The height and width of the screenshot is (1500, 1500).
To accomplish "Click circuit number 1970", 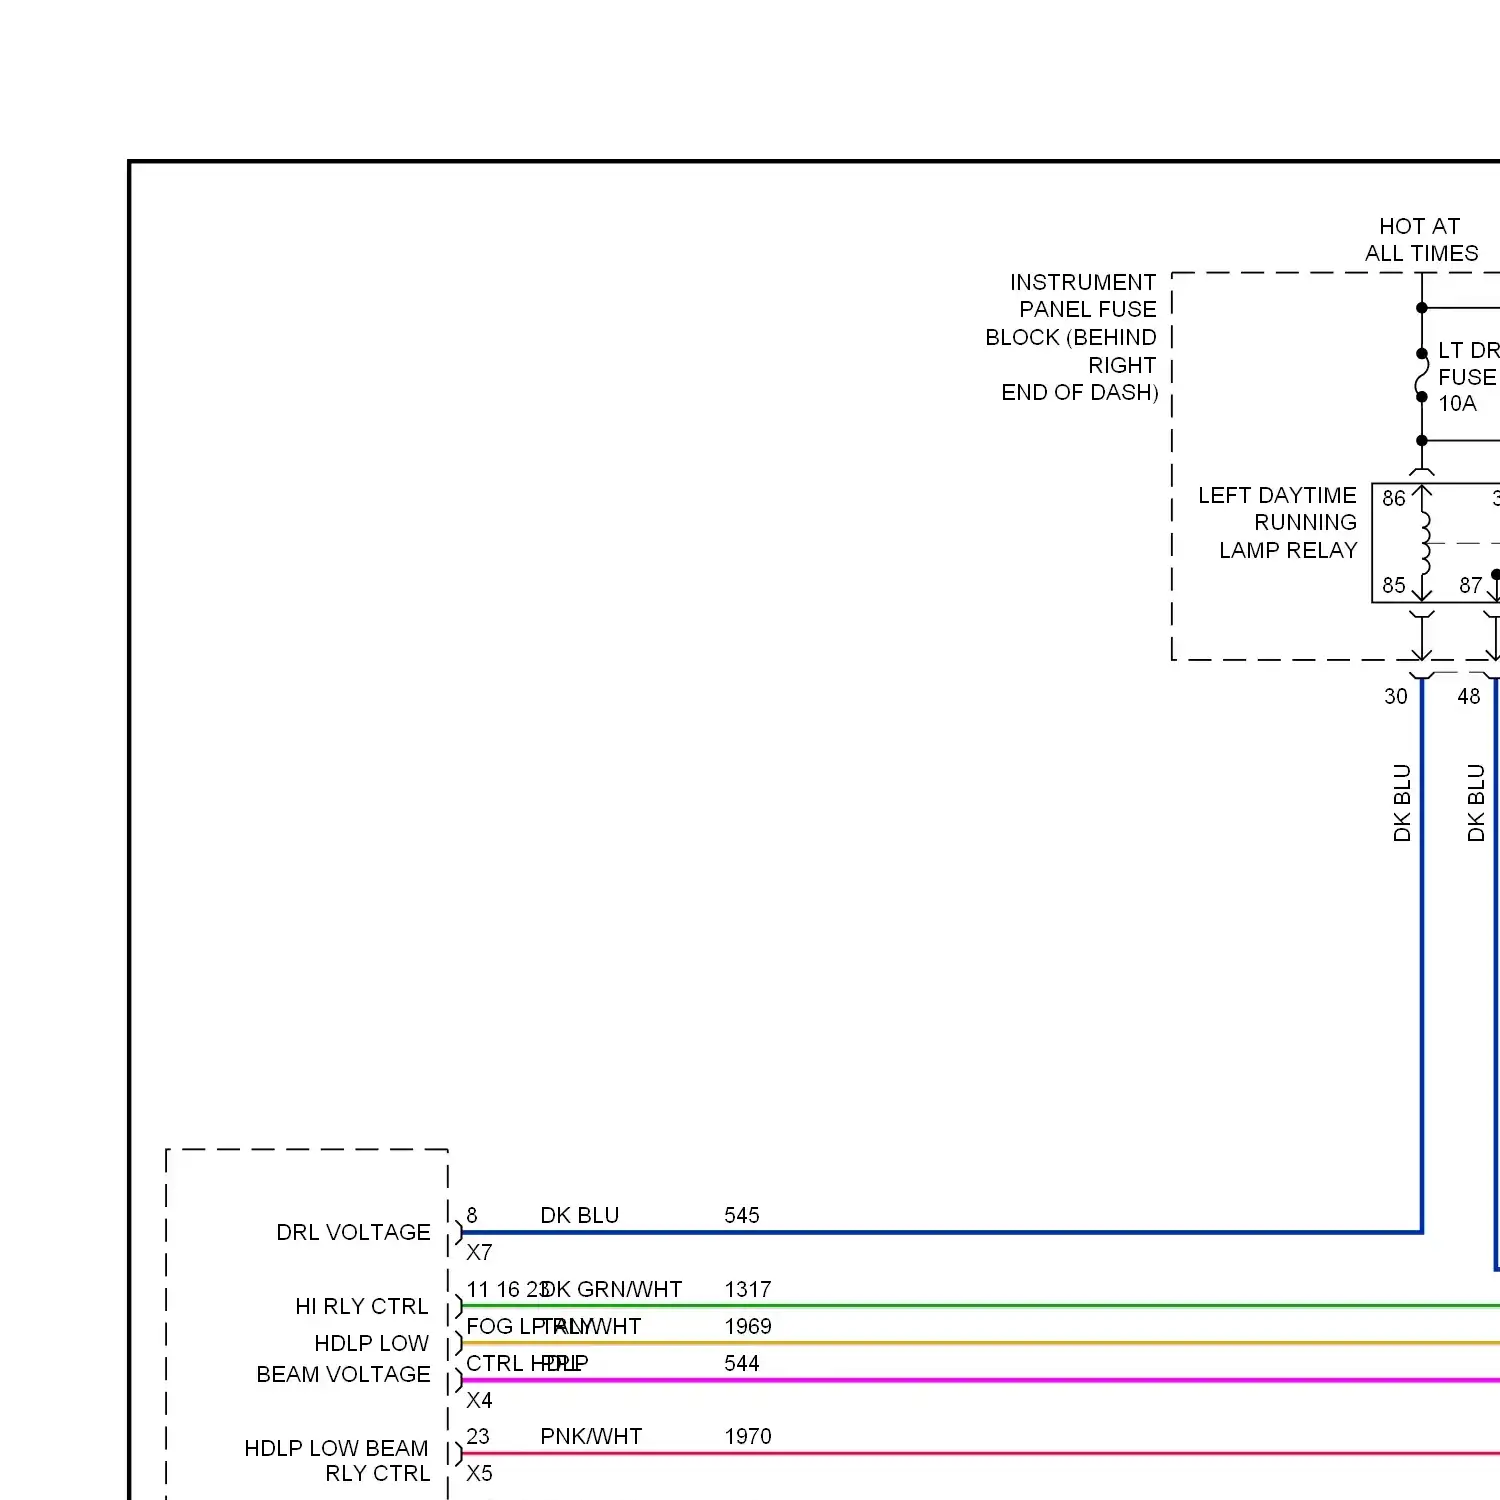I will click(x=748, y=1436).
